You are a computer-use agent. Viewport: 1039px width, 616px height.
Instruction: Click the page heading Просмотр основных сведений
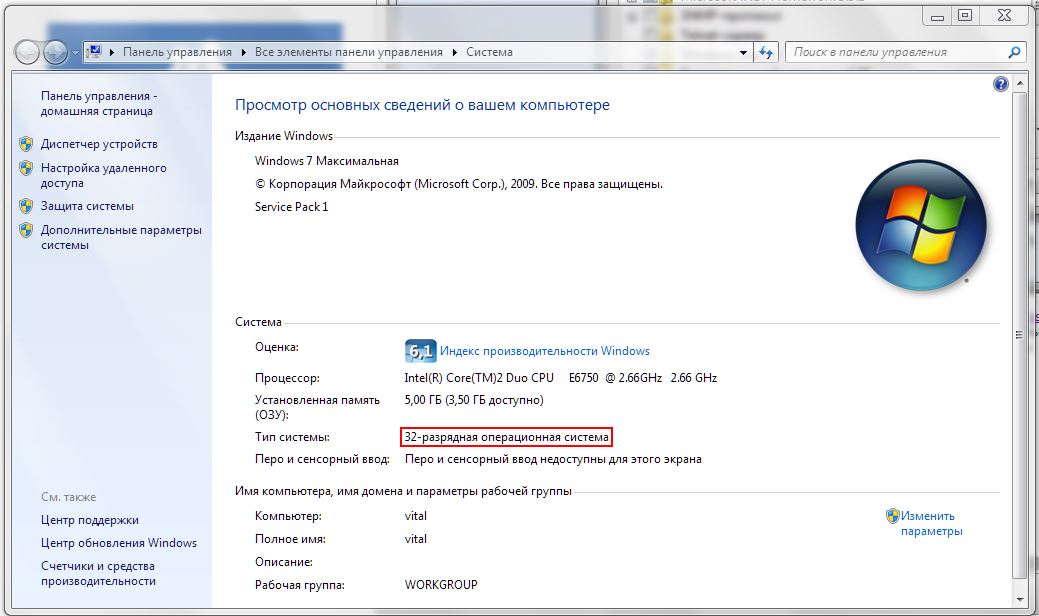[422, 105]
